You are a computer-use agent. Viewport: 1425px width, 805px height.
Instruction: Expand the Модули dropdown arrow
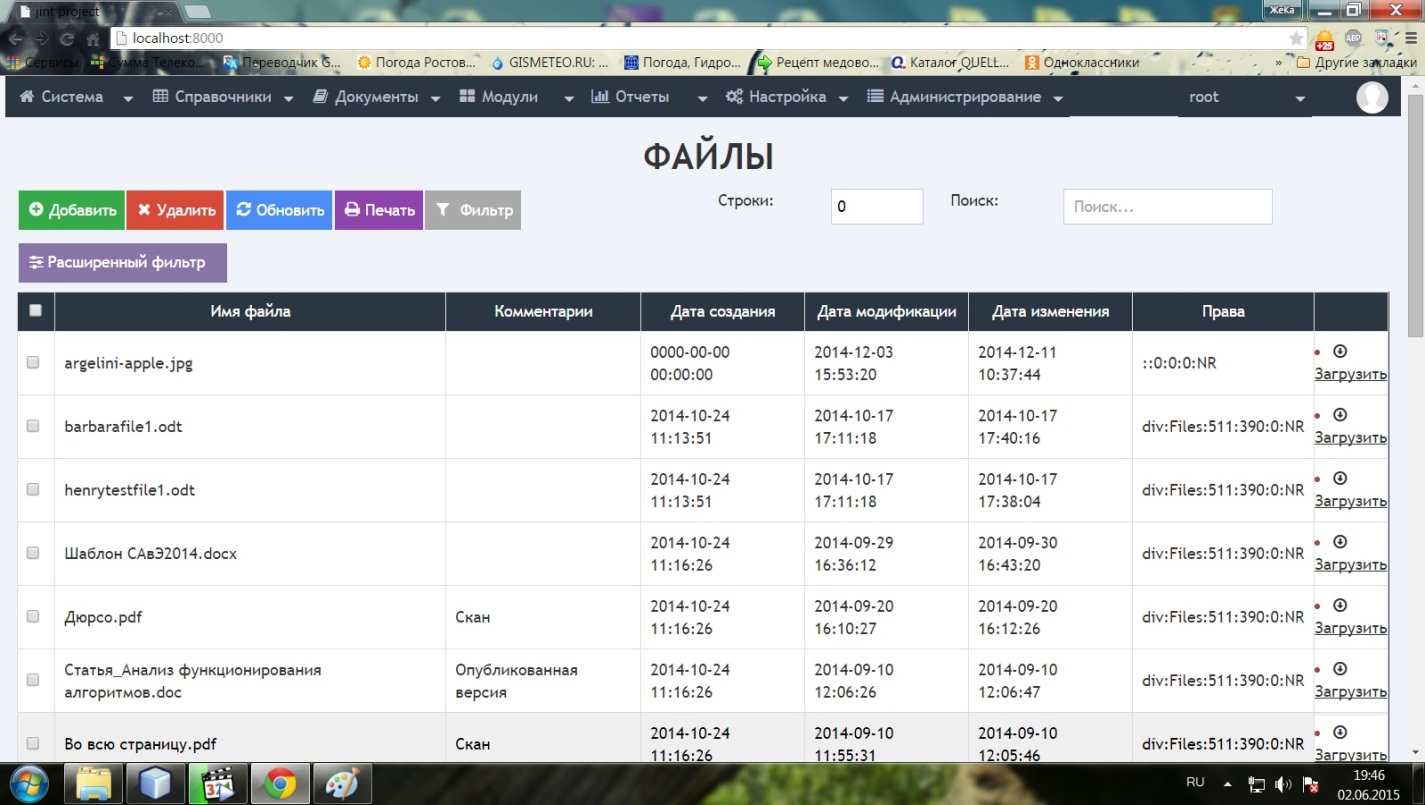pyautogui.click(x=568, y=99)
